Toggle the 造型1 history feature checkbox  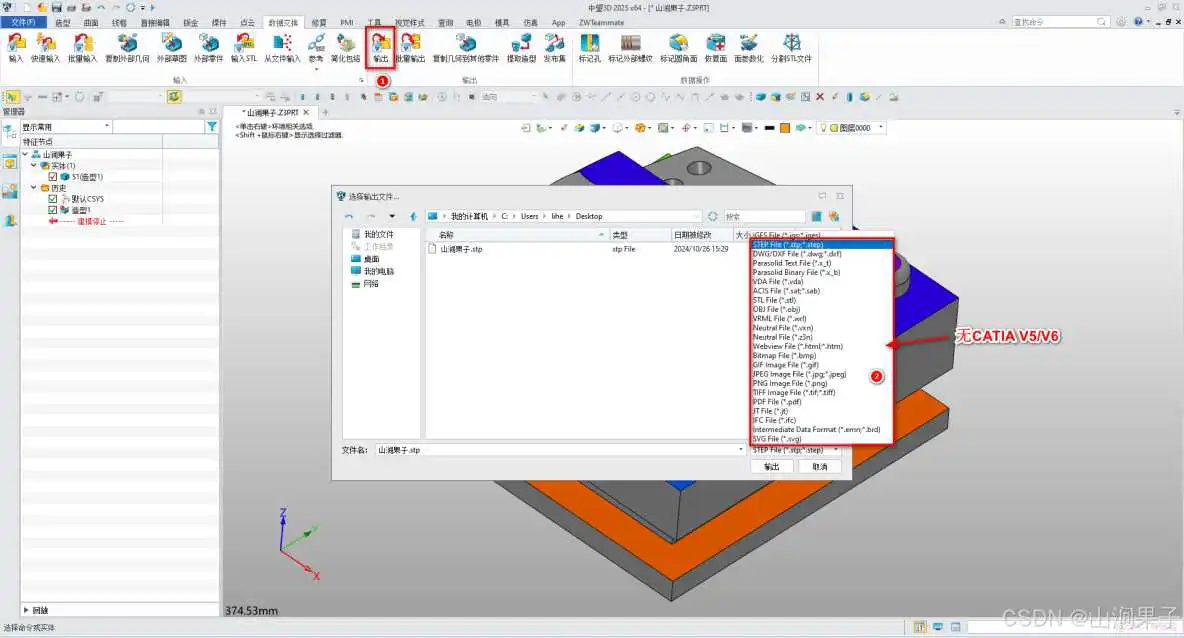click(x=53, y=210)
